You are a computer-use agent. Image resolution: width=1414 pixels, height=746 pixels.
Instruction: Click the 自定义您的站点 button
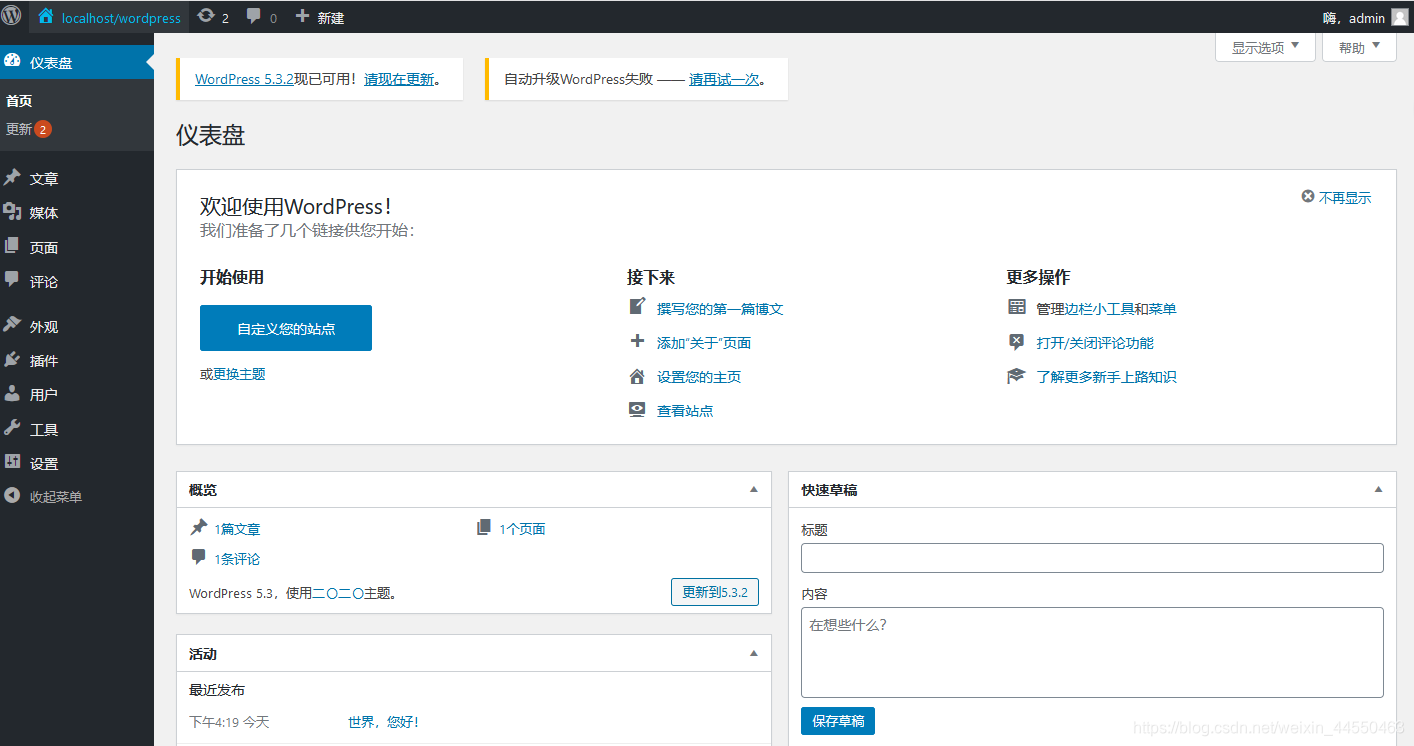pyautogui.click(x=285, y=328)
